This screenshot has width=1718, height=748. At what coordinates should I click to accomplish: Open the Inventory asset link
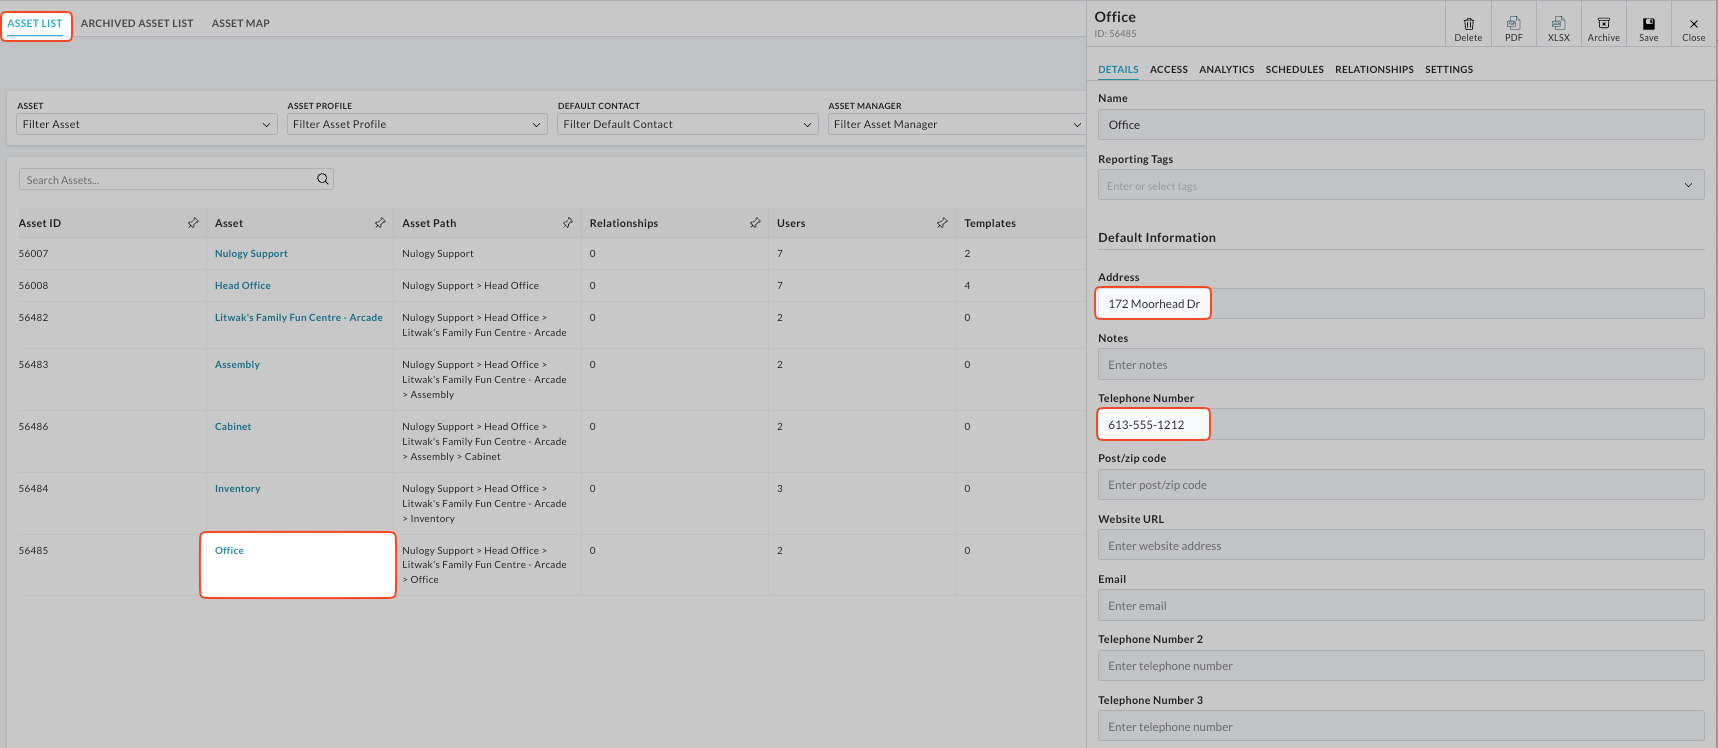[238, 489]
